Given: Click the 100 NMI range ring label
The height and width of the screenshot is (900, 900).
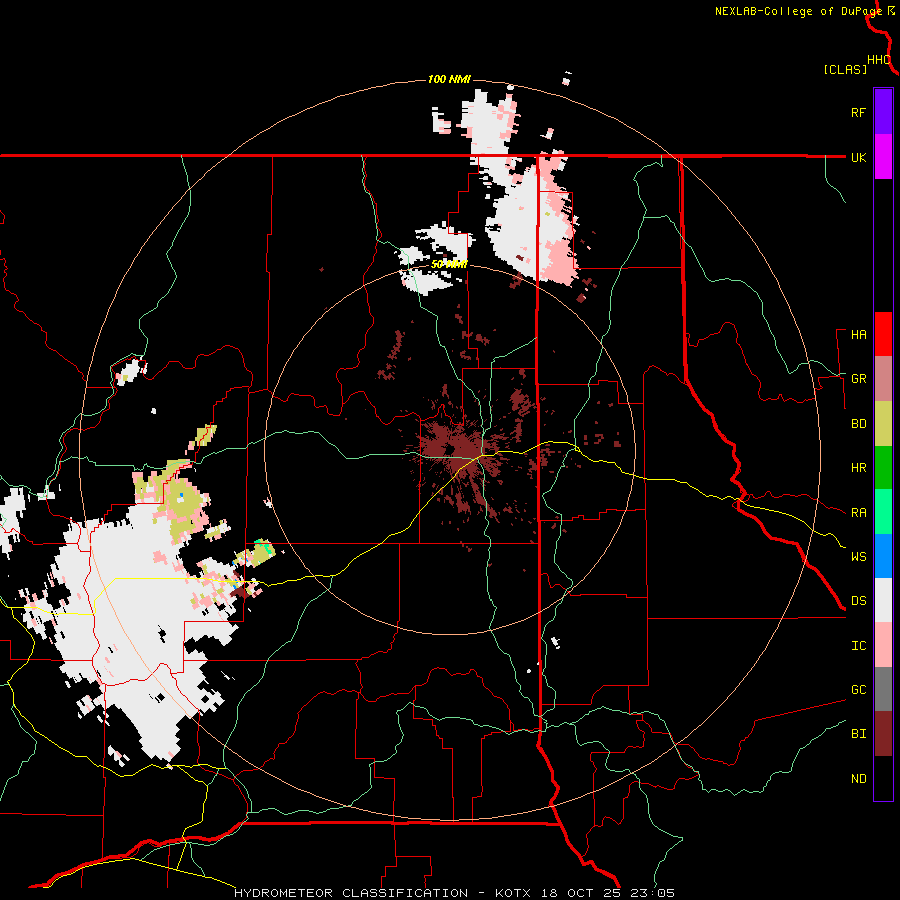Looking at the screenshot, I should click(449, 79).
